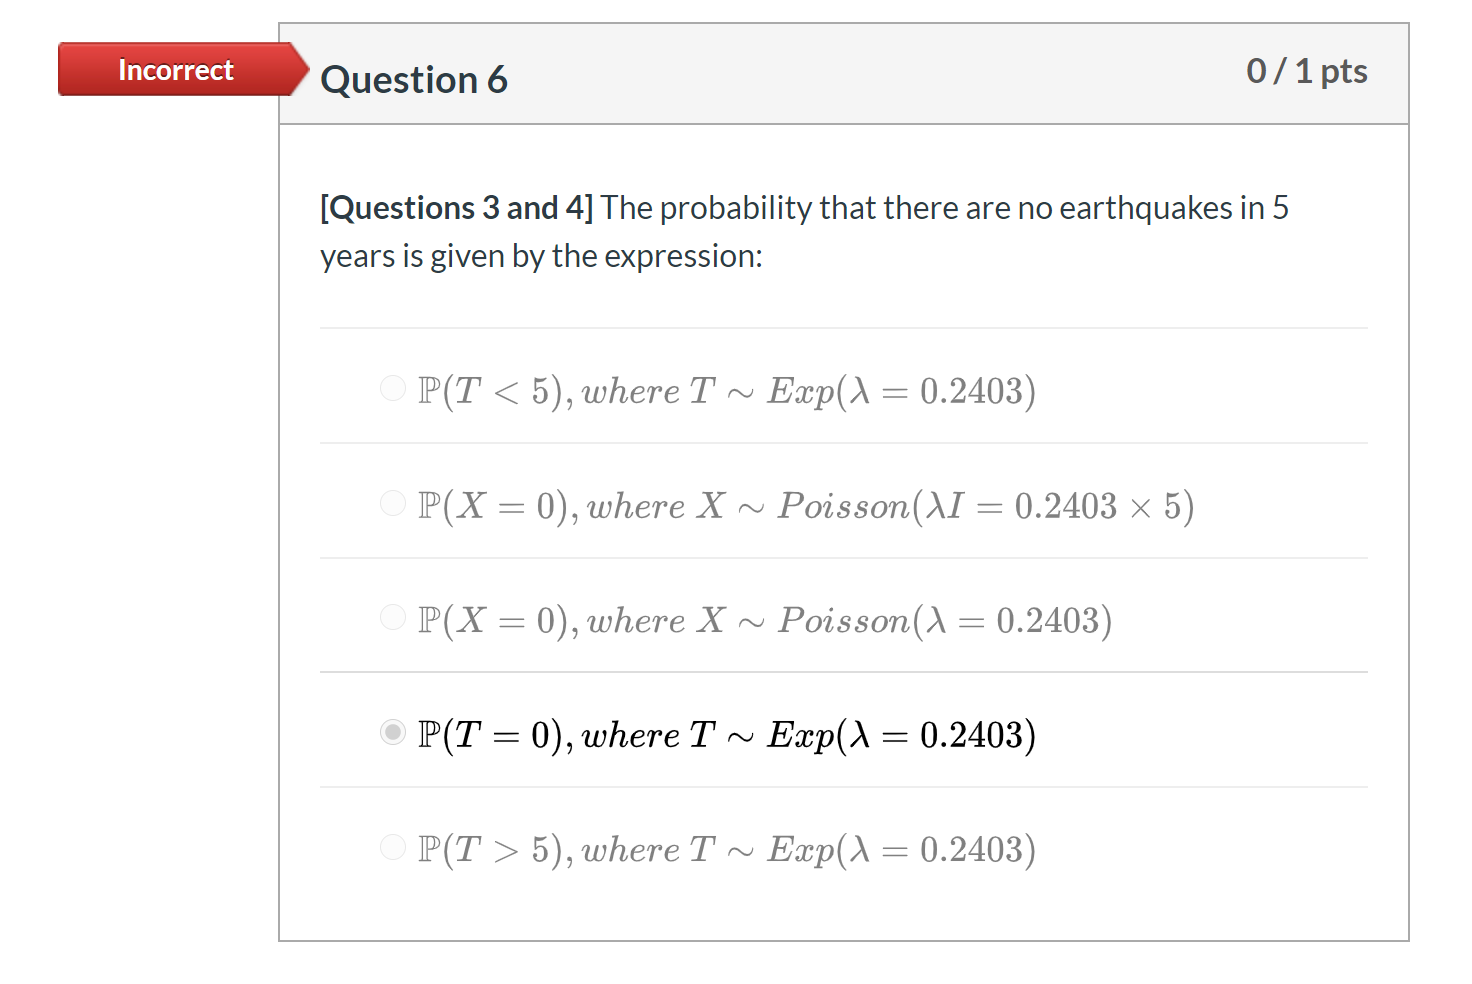Viewport: 1472px width, 984px height.
Task: Click the 0 / 1 pts score label
Action: [1307, 70]
